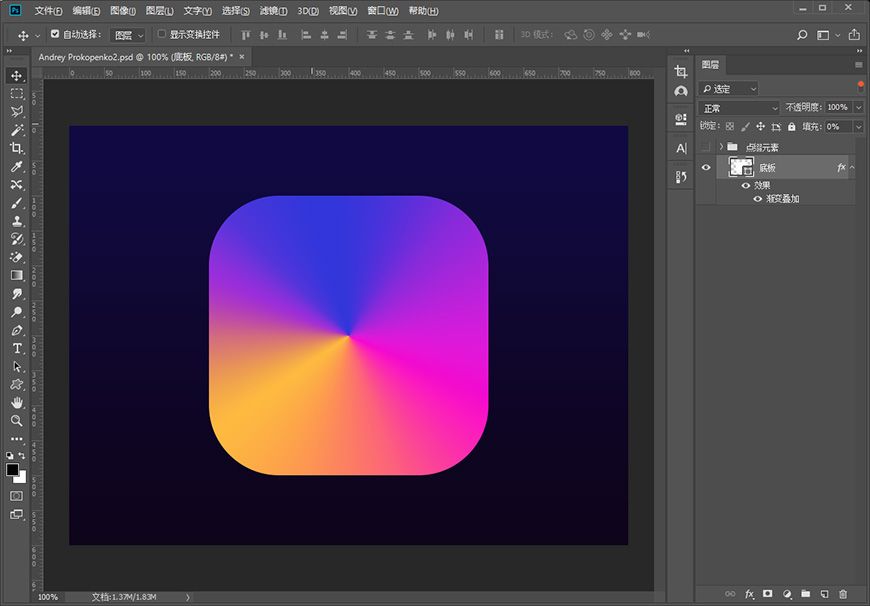The height and width of the screenshot is (606, 870).
Task: Select the Pen tool
Action: 17,330
